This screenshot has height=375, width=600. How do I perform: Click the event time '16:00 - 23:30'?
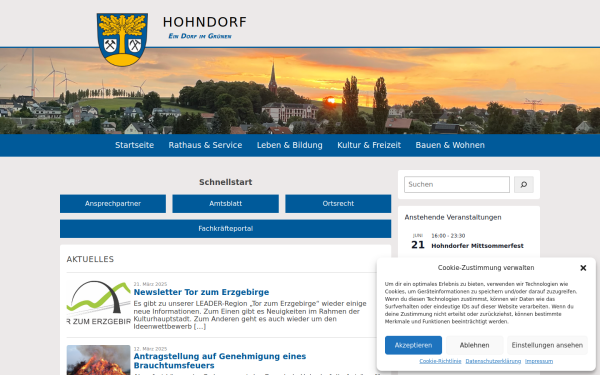tap(448, 236)
